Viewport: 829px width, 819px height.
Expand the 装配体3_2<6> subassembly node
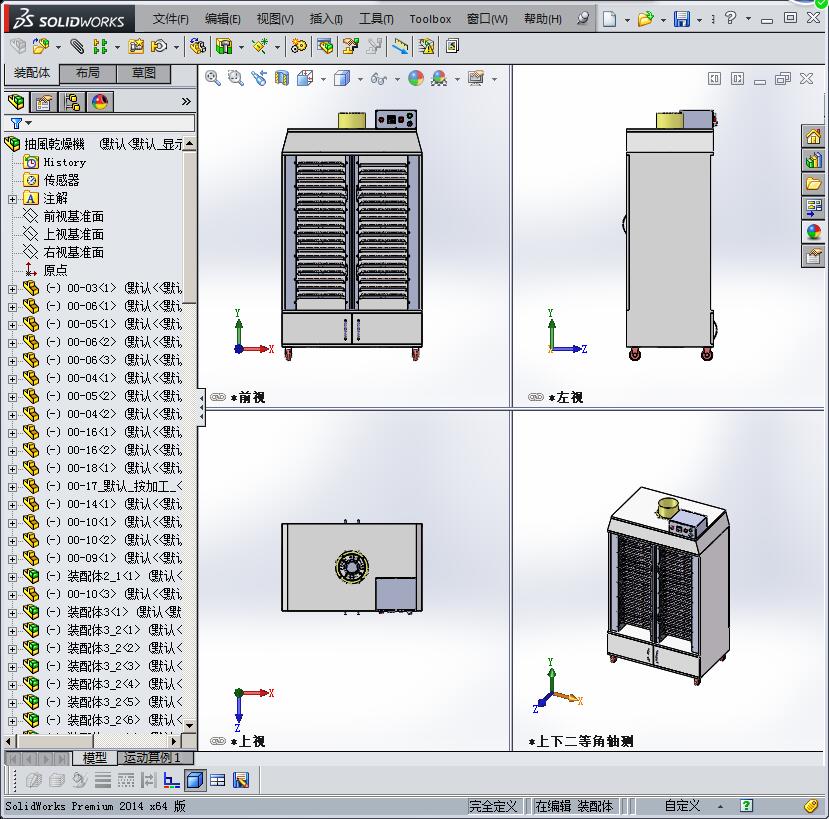pos(12,721)
